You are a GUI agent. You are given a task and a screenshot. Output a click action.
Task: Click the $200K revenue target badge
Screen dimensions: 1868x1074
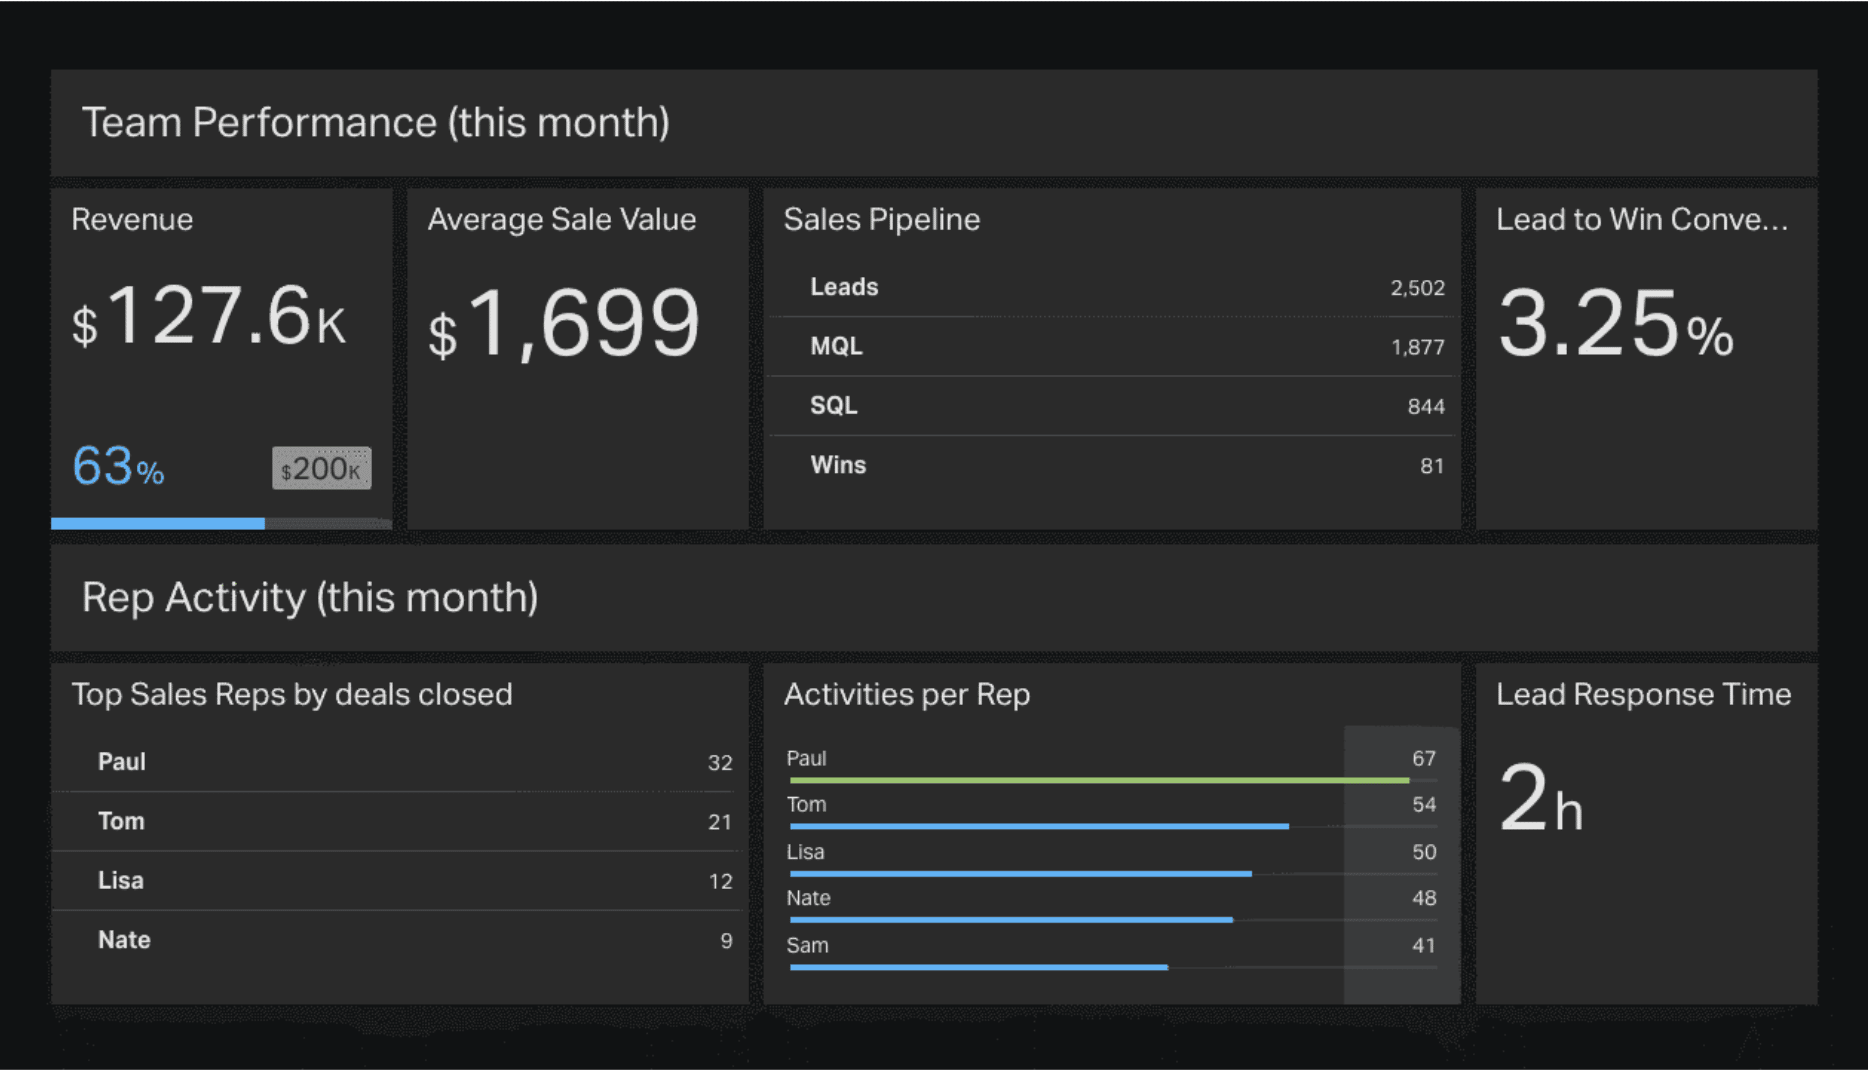321,467
